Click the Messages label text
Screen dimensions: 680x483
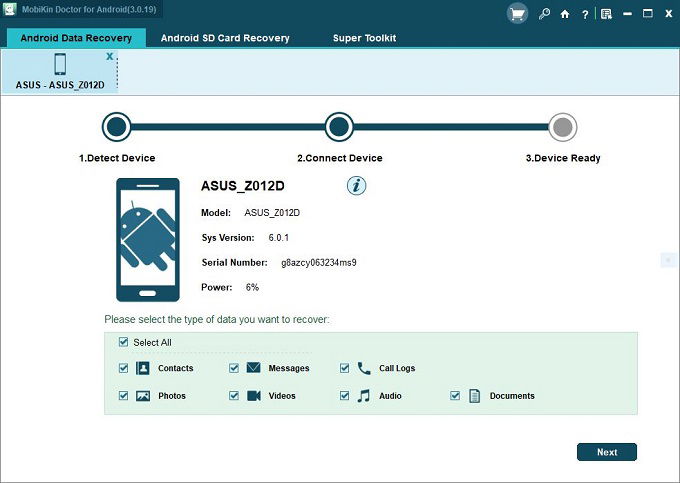tap(289, 368)
